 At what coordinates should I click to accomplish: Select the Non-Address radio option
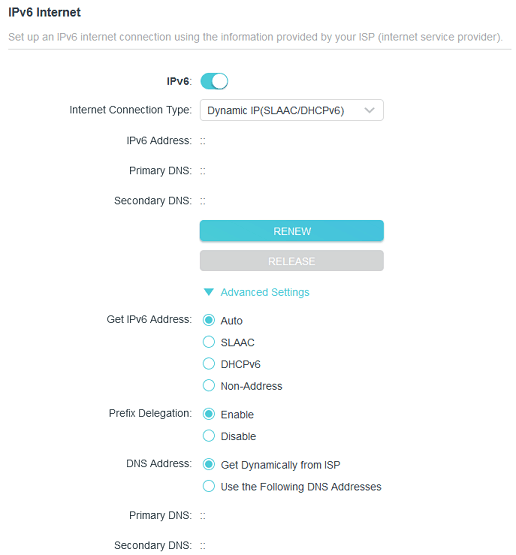tap(209, 385)
